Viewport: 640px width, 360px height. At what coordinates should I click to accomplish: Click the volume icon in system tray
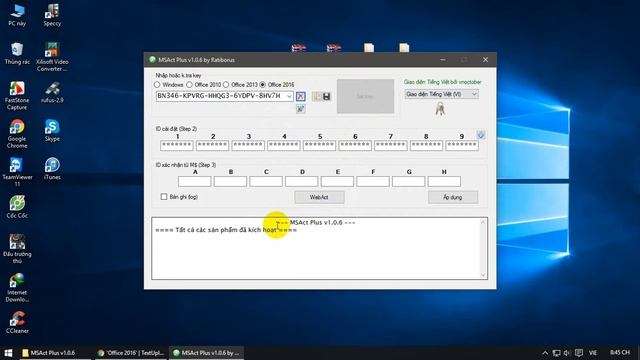point(567,353)
